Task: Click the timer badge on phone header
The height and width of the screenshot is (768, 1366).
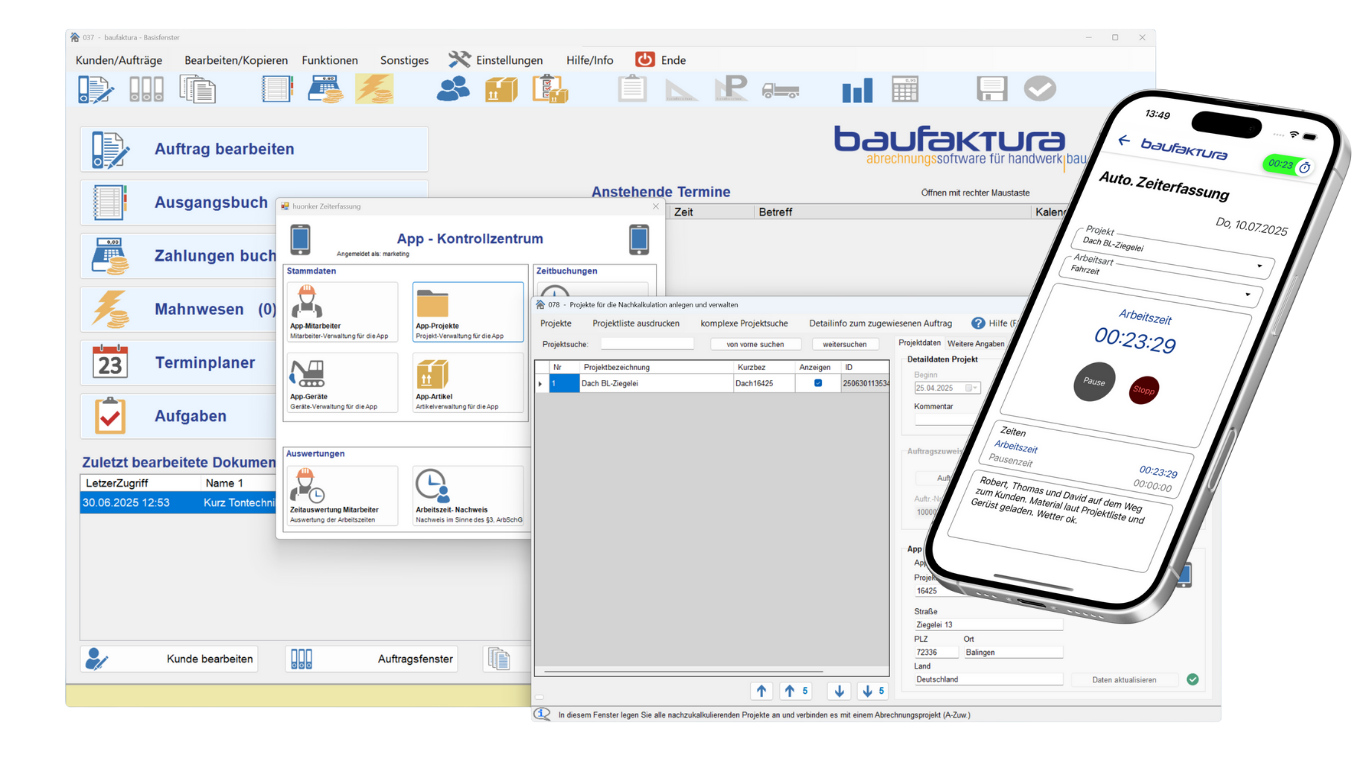Action: pos(1287,165)
